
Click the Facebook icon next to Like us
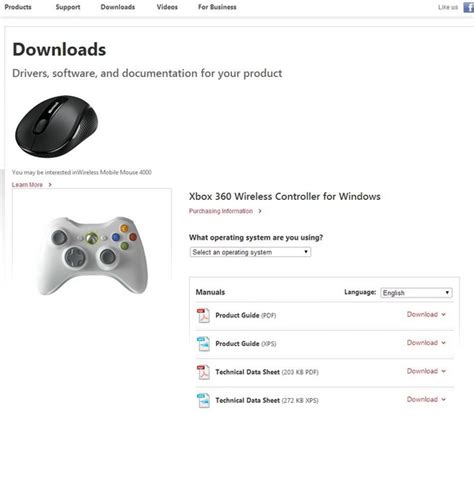(469, 7)
